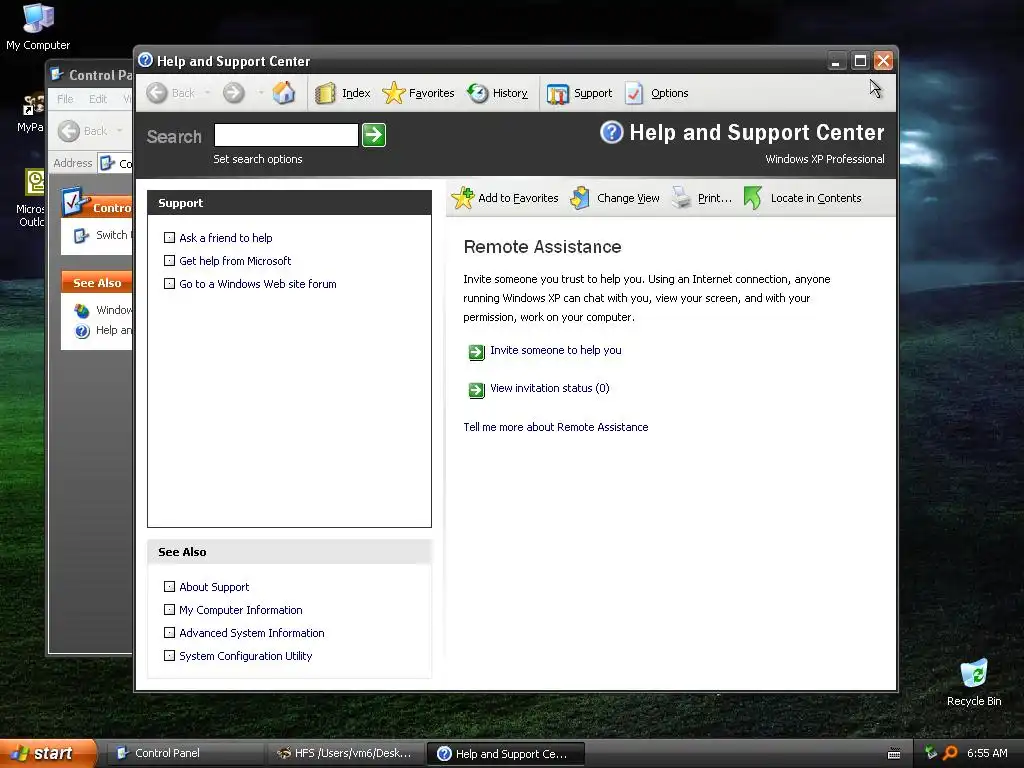Click the taskbar clock 6:55 AM

pyautogui.click(x=987, y=753)
